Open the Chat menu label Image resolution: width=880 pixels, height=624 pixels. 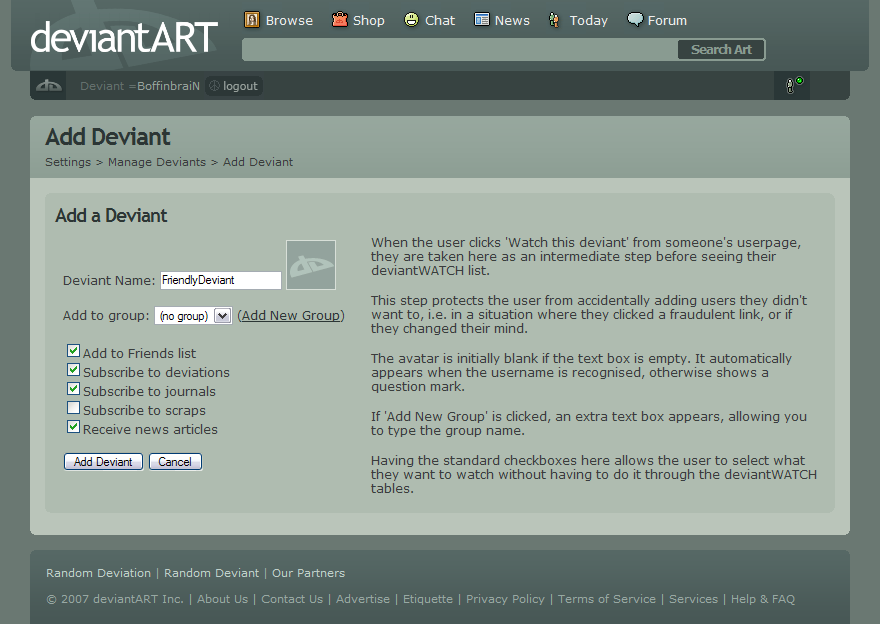[440, 20]
